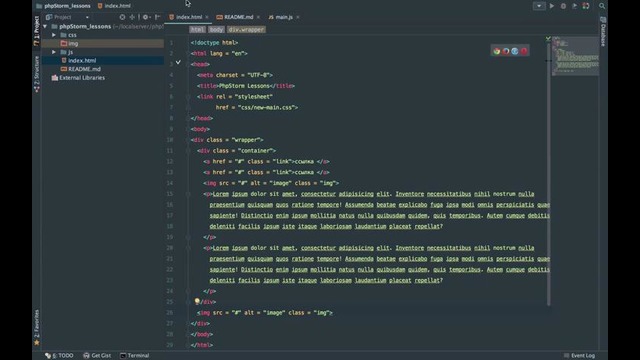Close the README.md editor tab

click(258, 17)
